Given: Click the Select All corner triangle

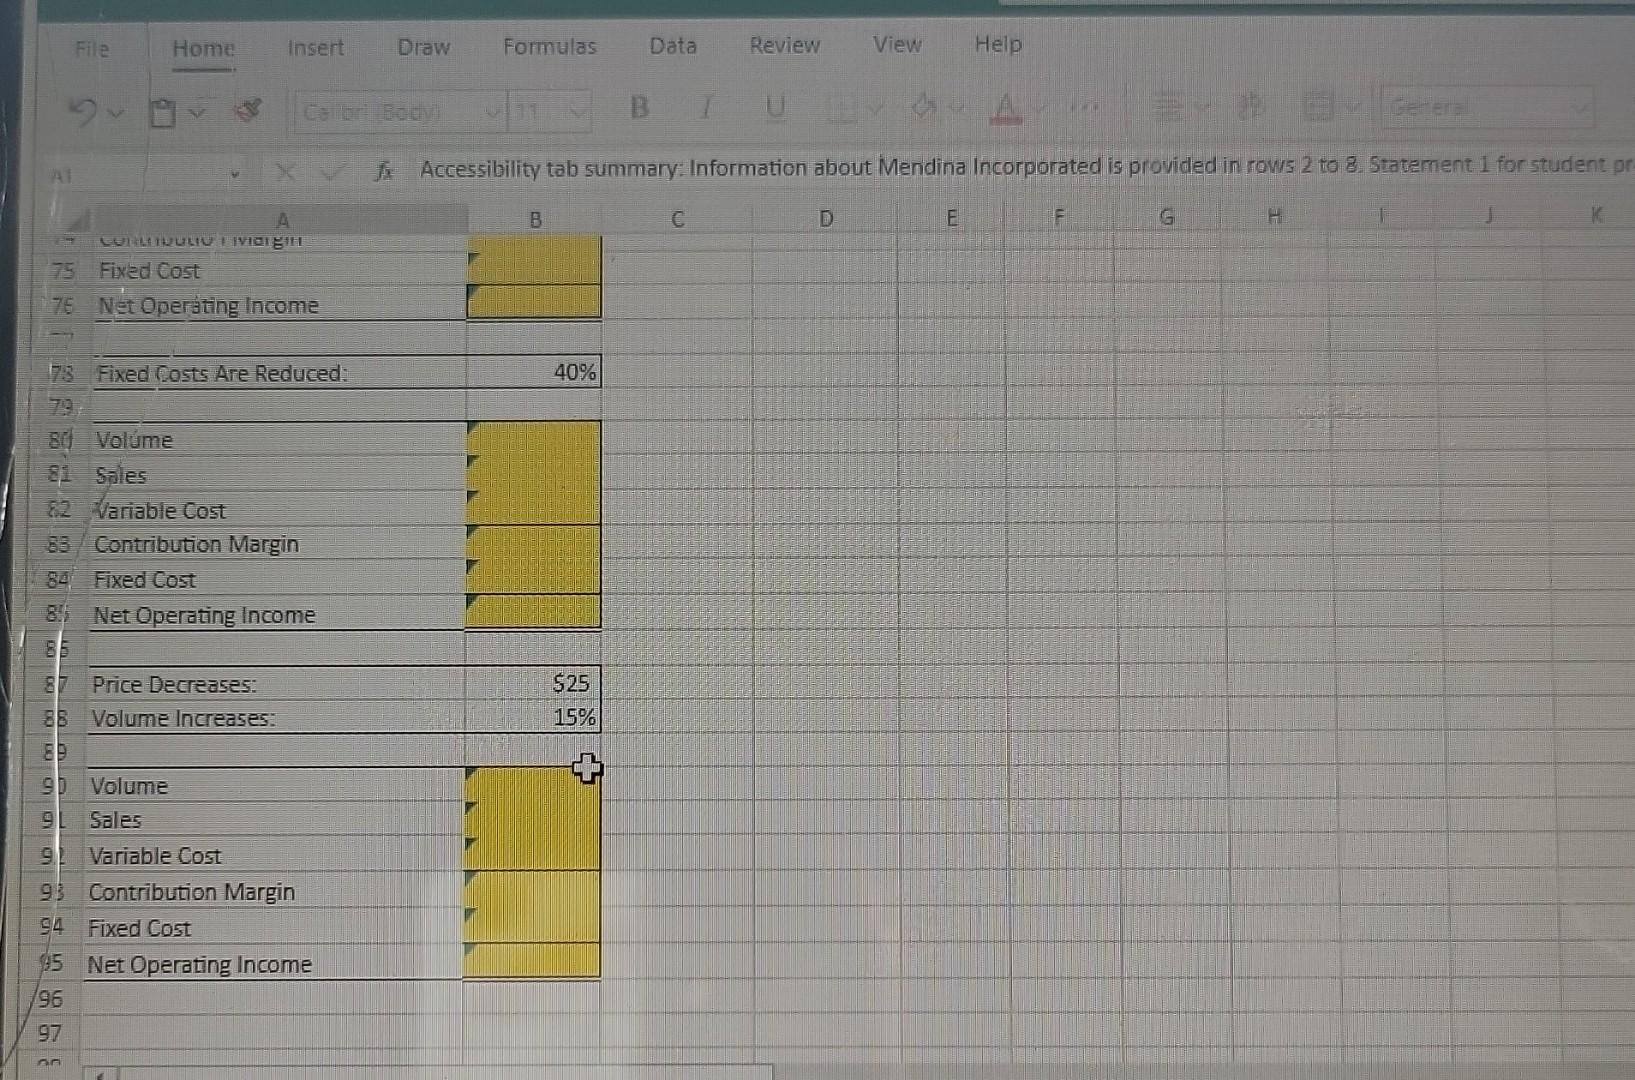Looking at the screenshot, I should [78, 219].
